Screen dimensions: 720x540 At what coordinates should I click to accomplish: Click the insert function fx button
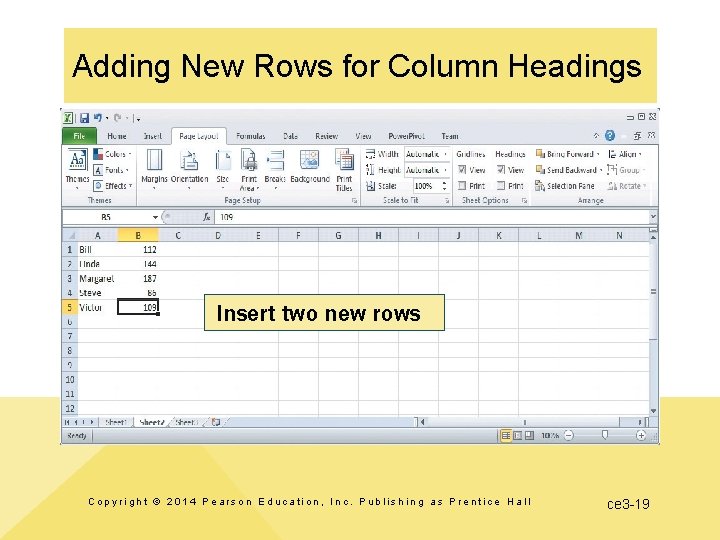(x=207, y=217)
